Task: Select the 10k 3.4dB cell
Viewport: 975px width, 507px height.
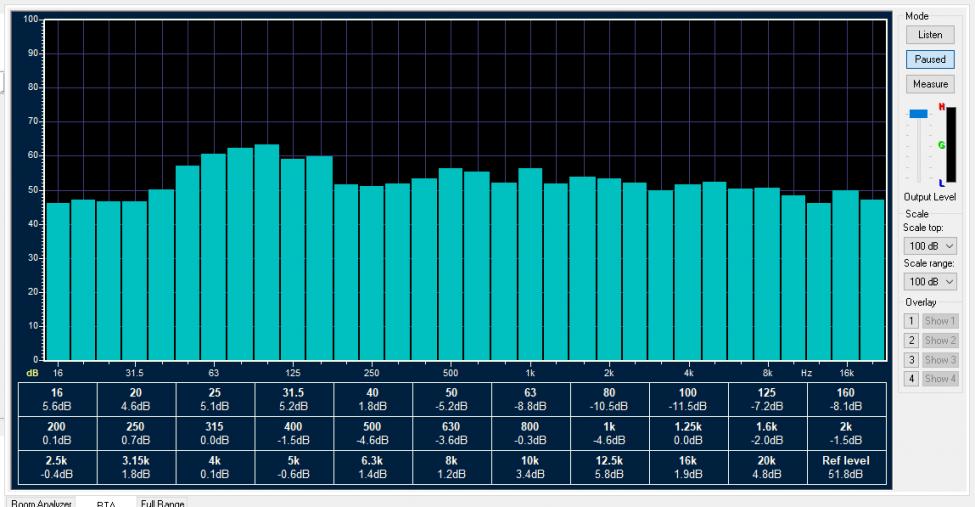Action: click(531, 467)
